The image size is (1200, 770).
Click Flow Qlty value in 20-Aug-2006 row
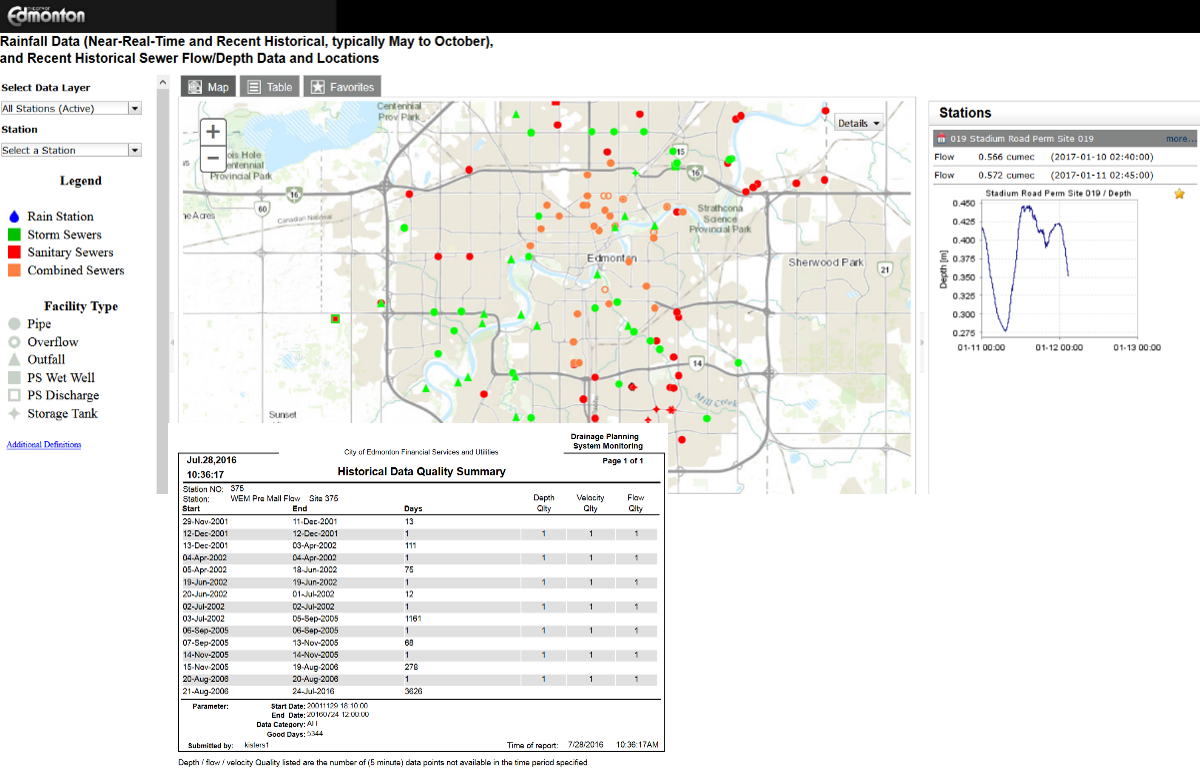click(x=636, y=679)
